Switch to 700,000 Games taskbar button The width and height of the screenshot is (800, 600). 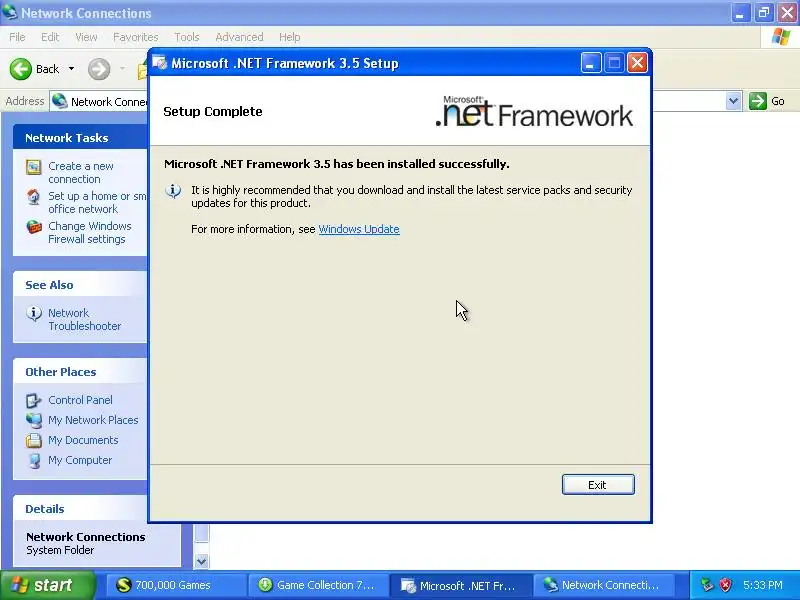tap(176, 585)
